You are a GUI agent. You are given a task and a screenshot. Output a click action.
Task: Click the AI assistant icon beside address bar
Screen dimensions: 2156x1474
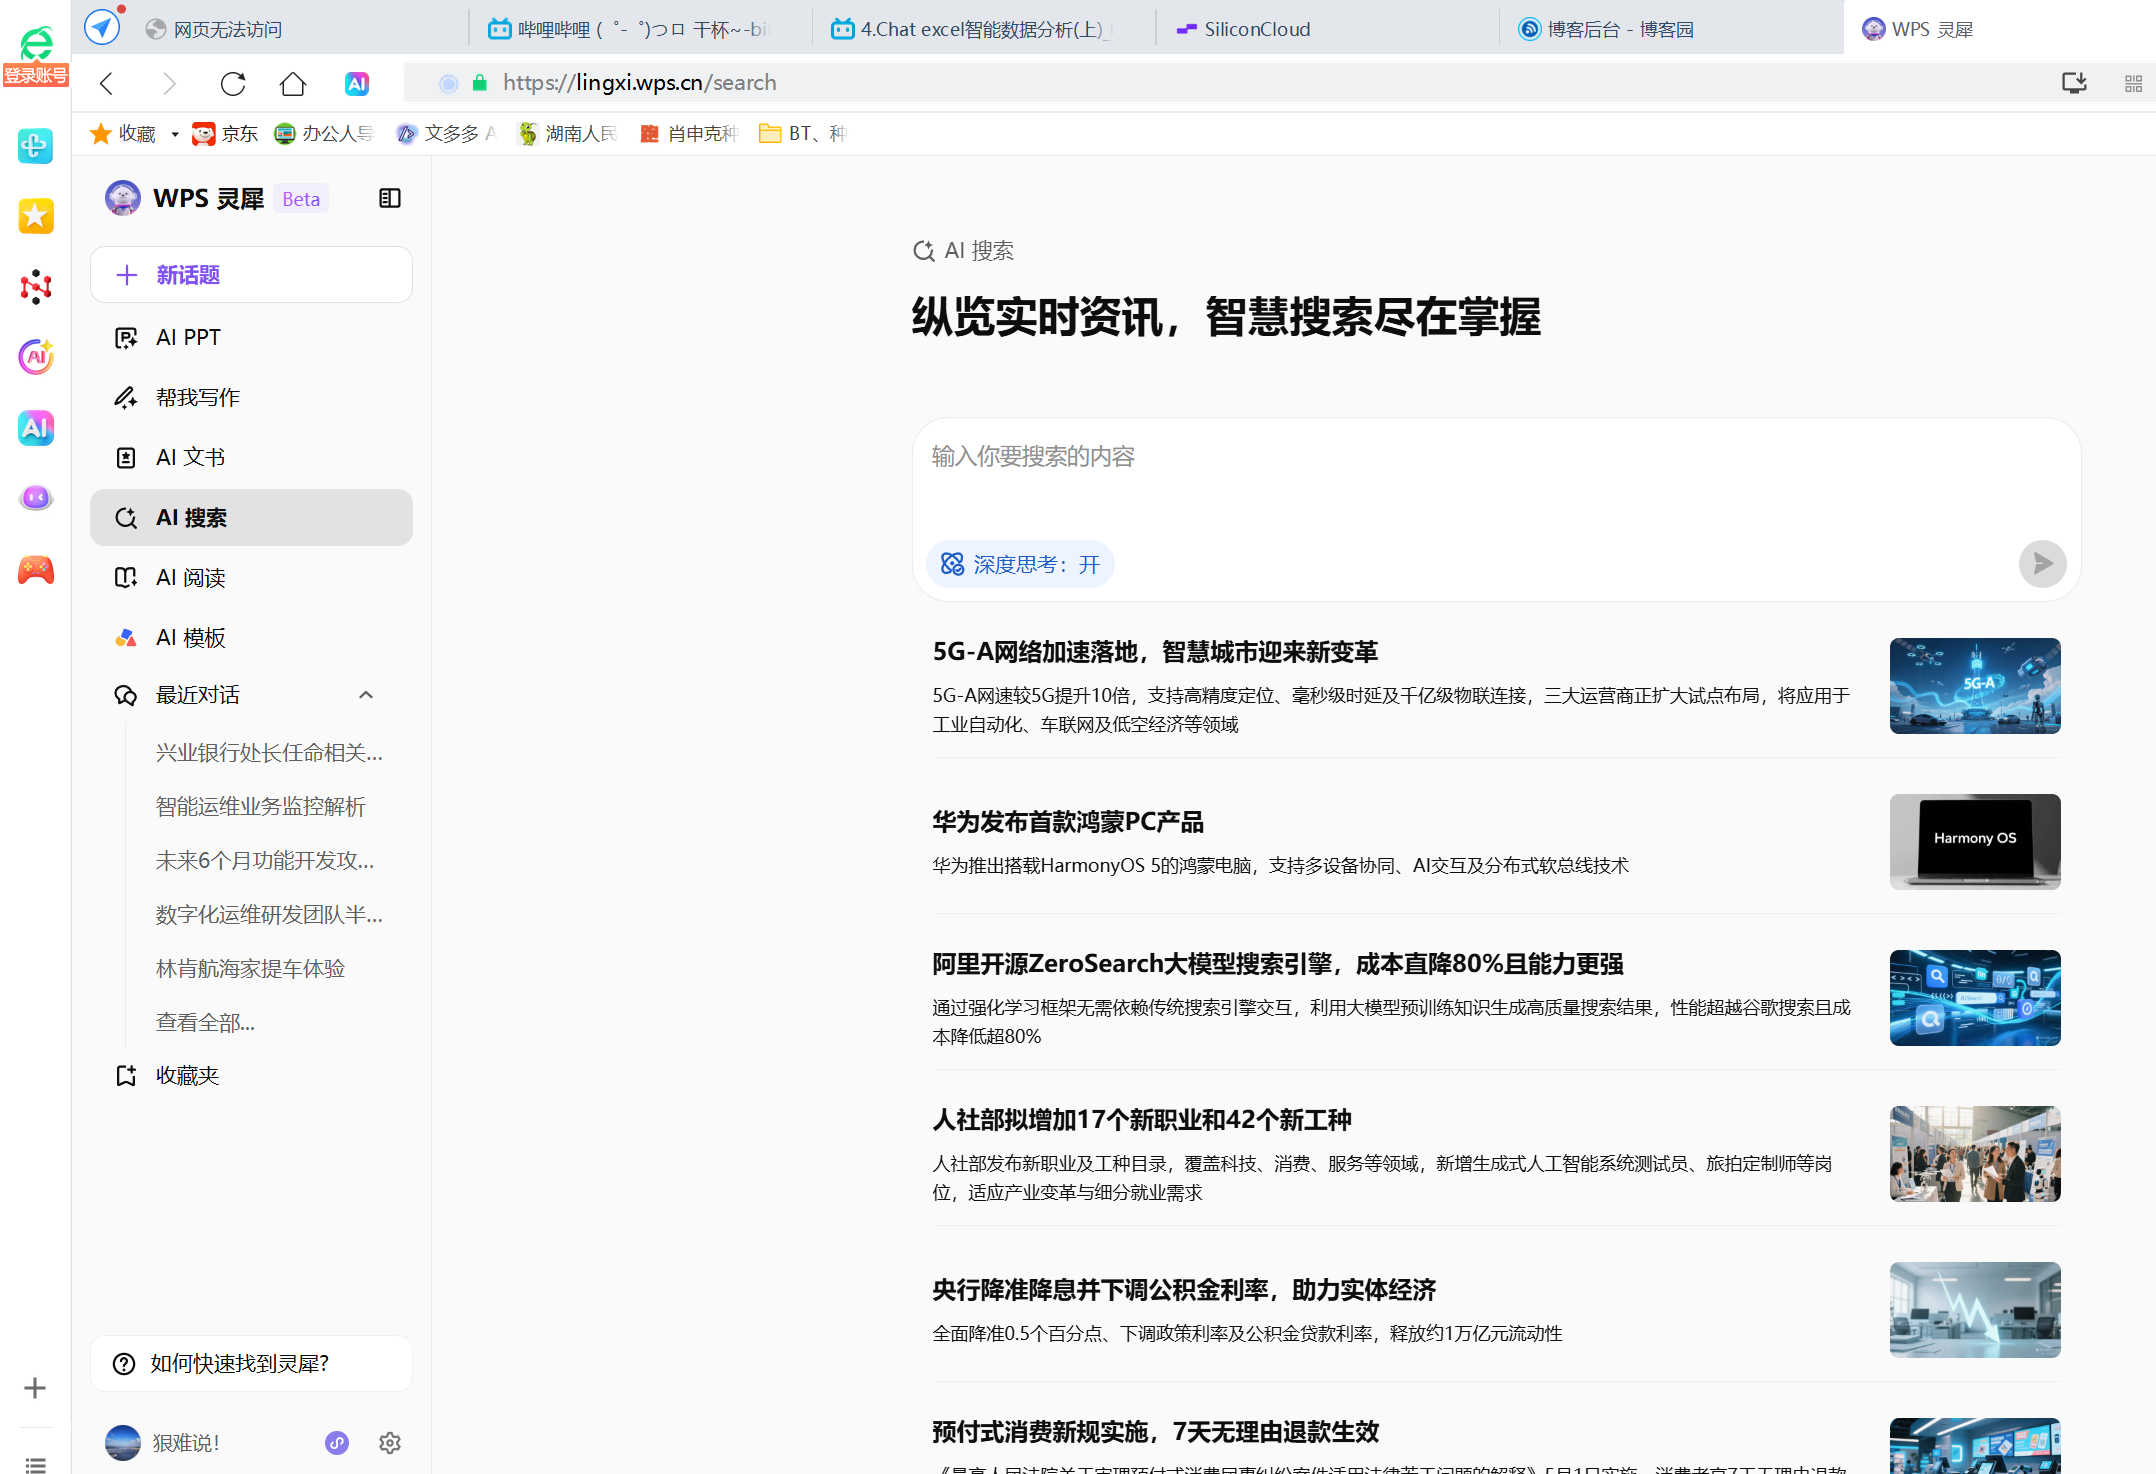coord(357,84)
